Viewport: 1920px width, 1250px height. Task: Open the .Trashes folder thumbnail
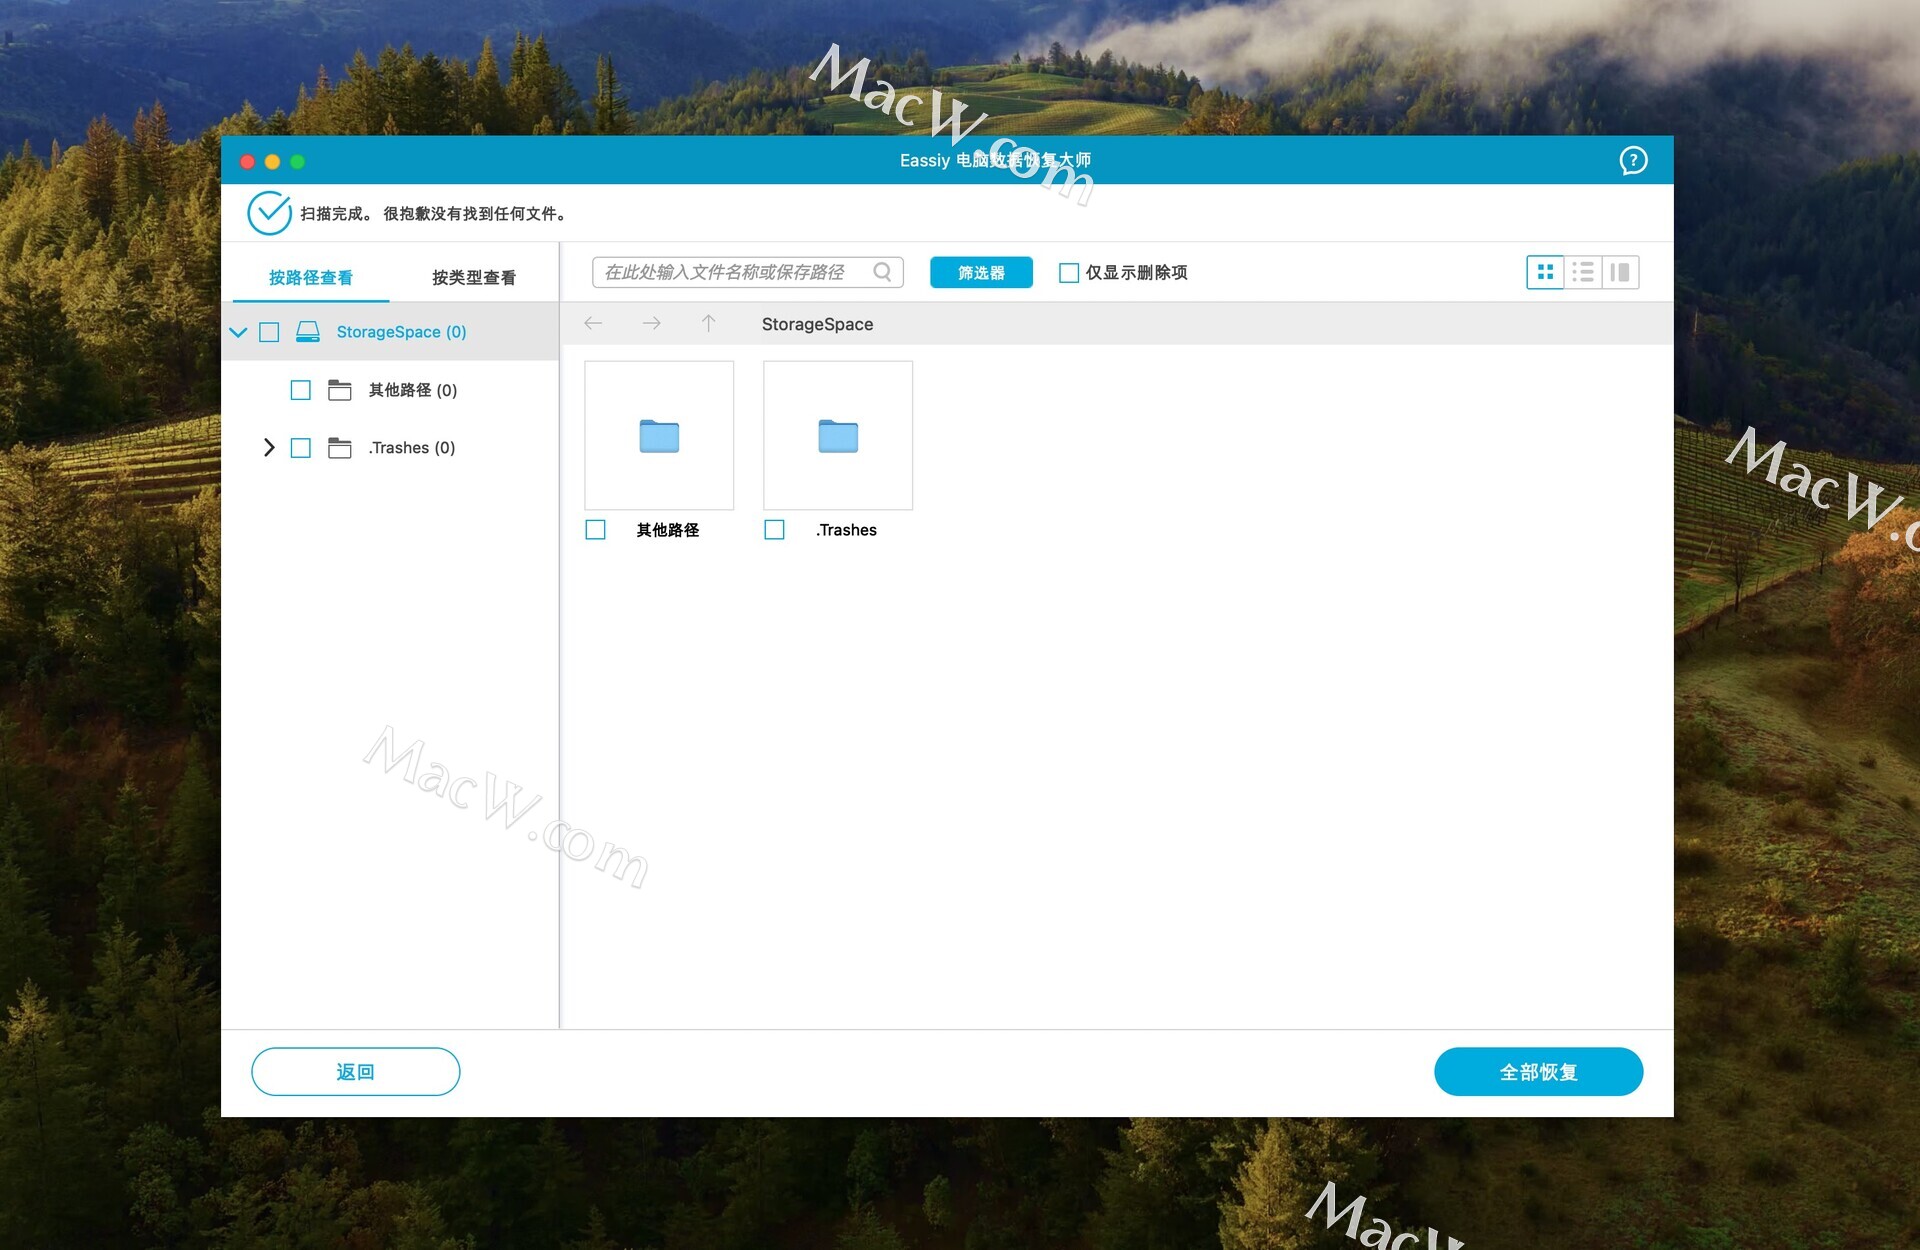pyautogui.click(x=838, y=435)
